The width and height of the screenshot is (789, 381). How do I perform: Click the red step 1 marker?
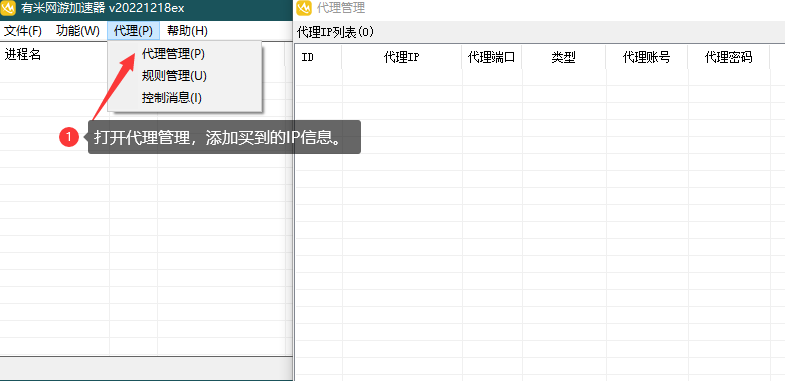click(x=69, y=137)
